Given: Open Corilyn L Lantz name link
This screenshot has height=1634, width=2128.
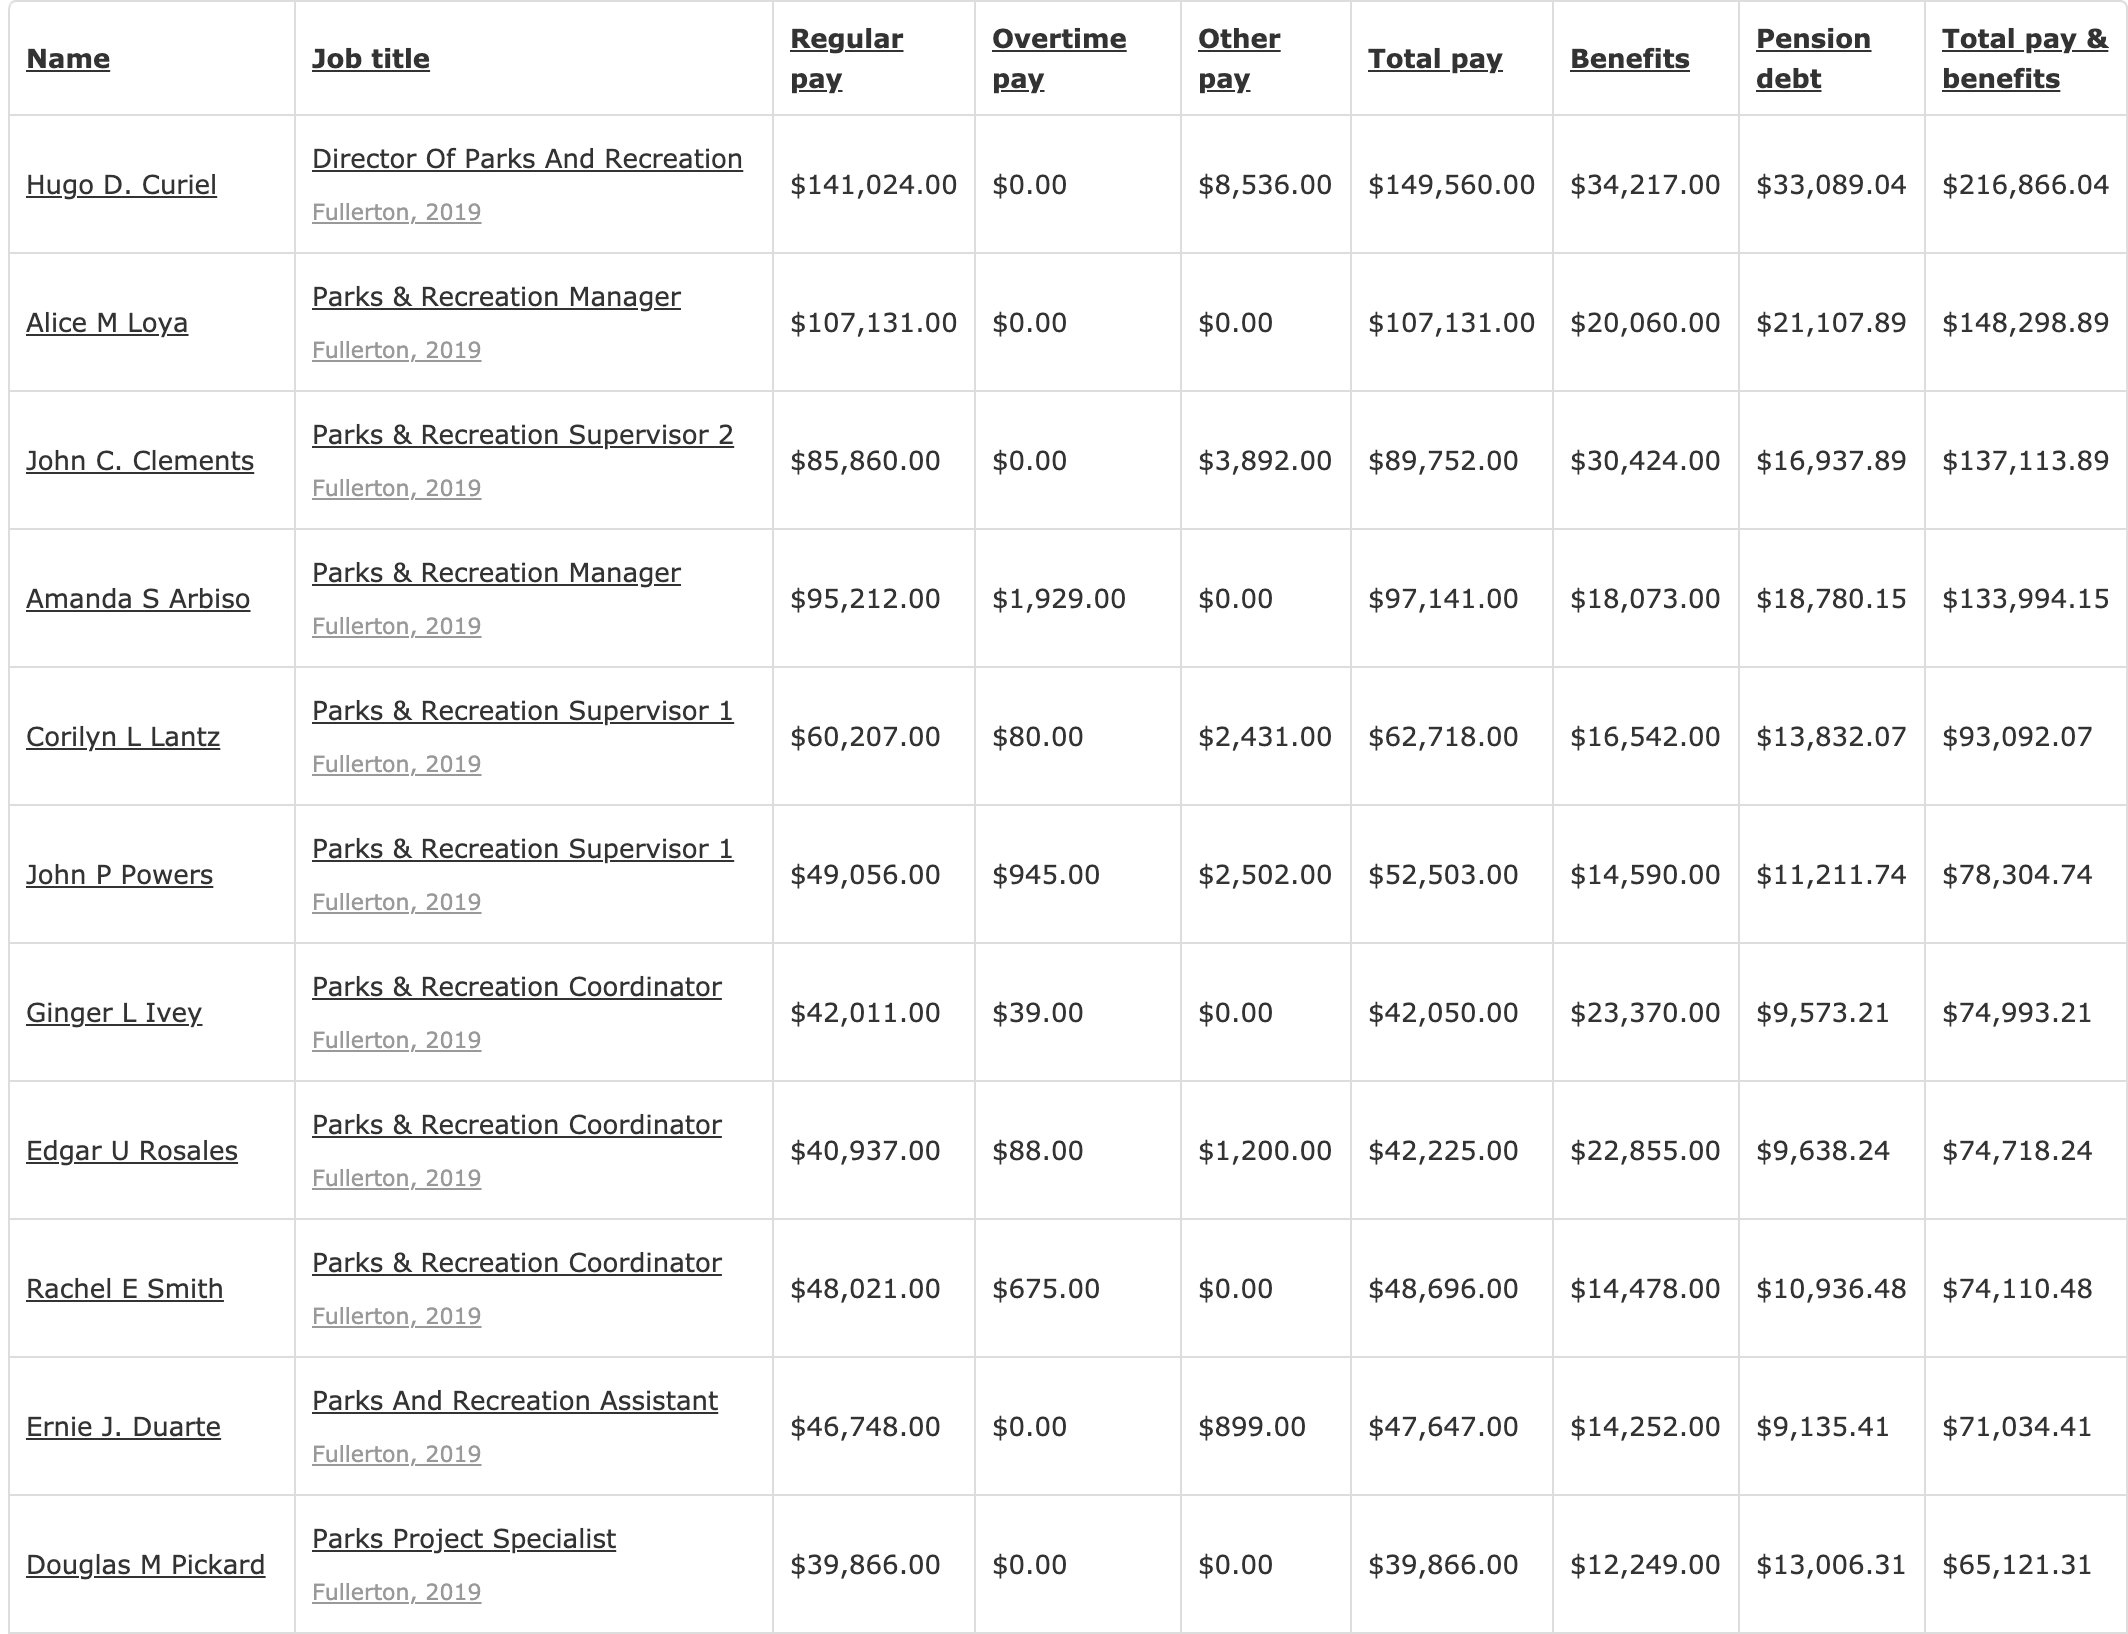Looking at the screenshot, I should [x=123, y=737].
